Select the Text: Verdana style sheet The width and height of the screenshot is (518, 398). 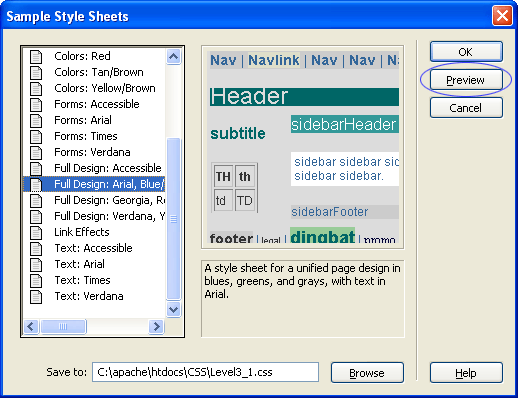coord(89,296)
